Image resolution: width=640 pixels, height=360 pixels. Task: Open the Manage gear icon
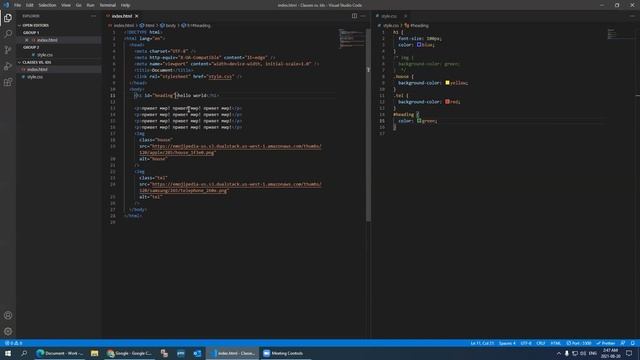click(8, 331)
